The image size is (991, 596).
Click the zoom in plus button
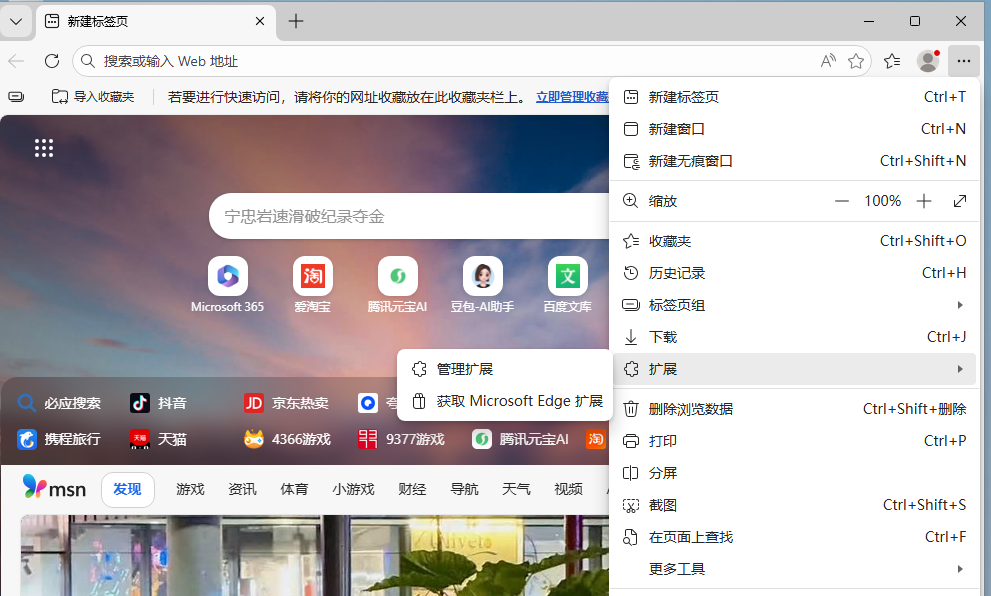[x=924, y=201]
